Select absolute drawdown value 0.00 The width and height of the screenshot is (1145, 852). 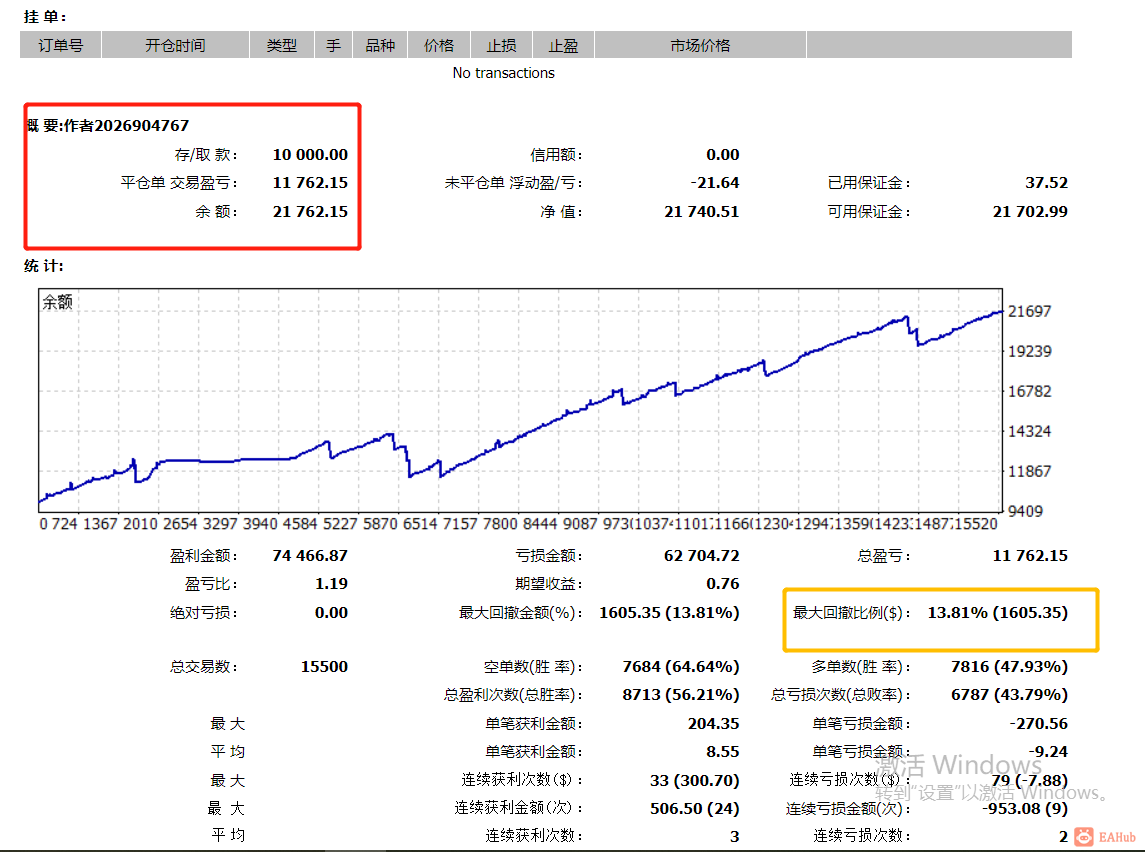click(x=332, y=613)
